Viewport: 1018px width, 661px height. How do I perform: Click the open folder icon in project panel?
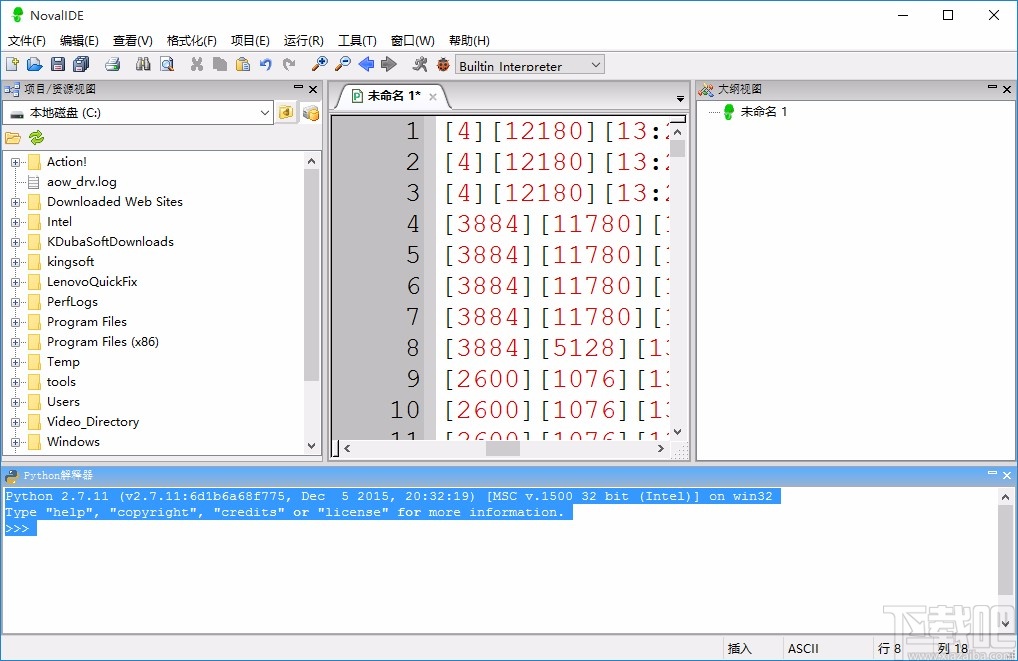click(x=13, y=138)
